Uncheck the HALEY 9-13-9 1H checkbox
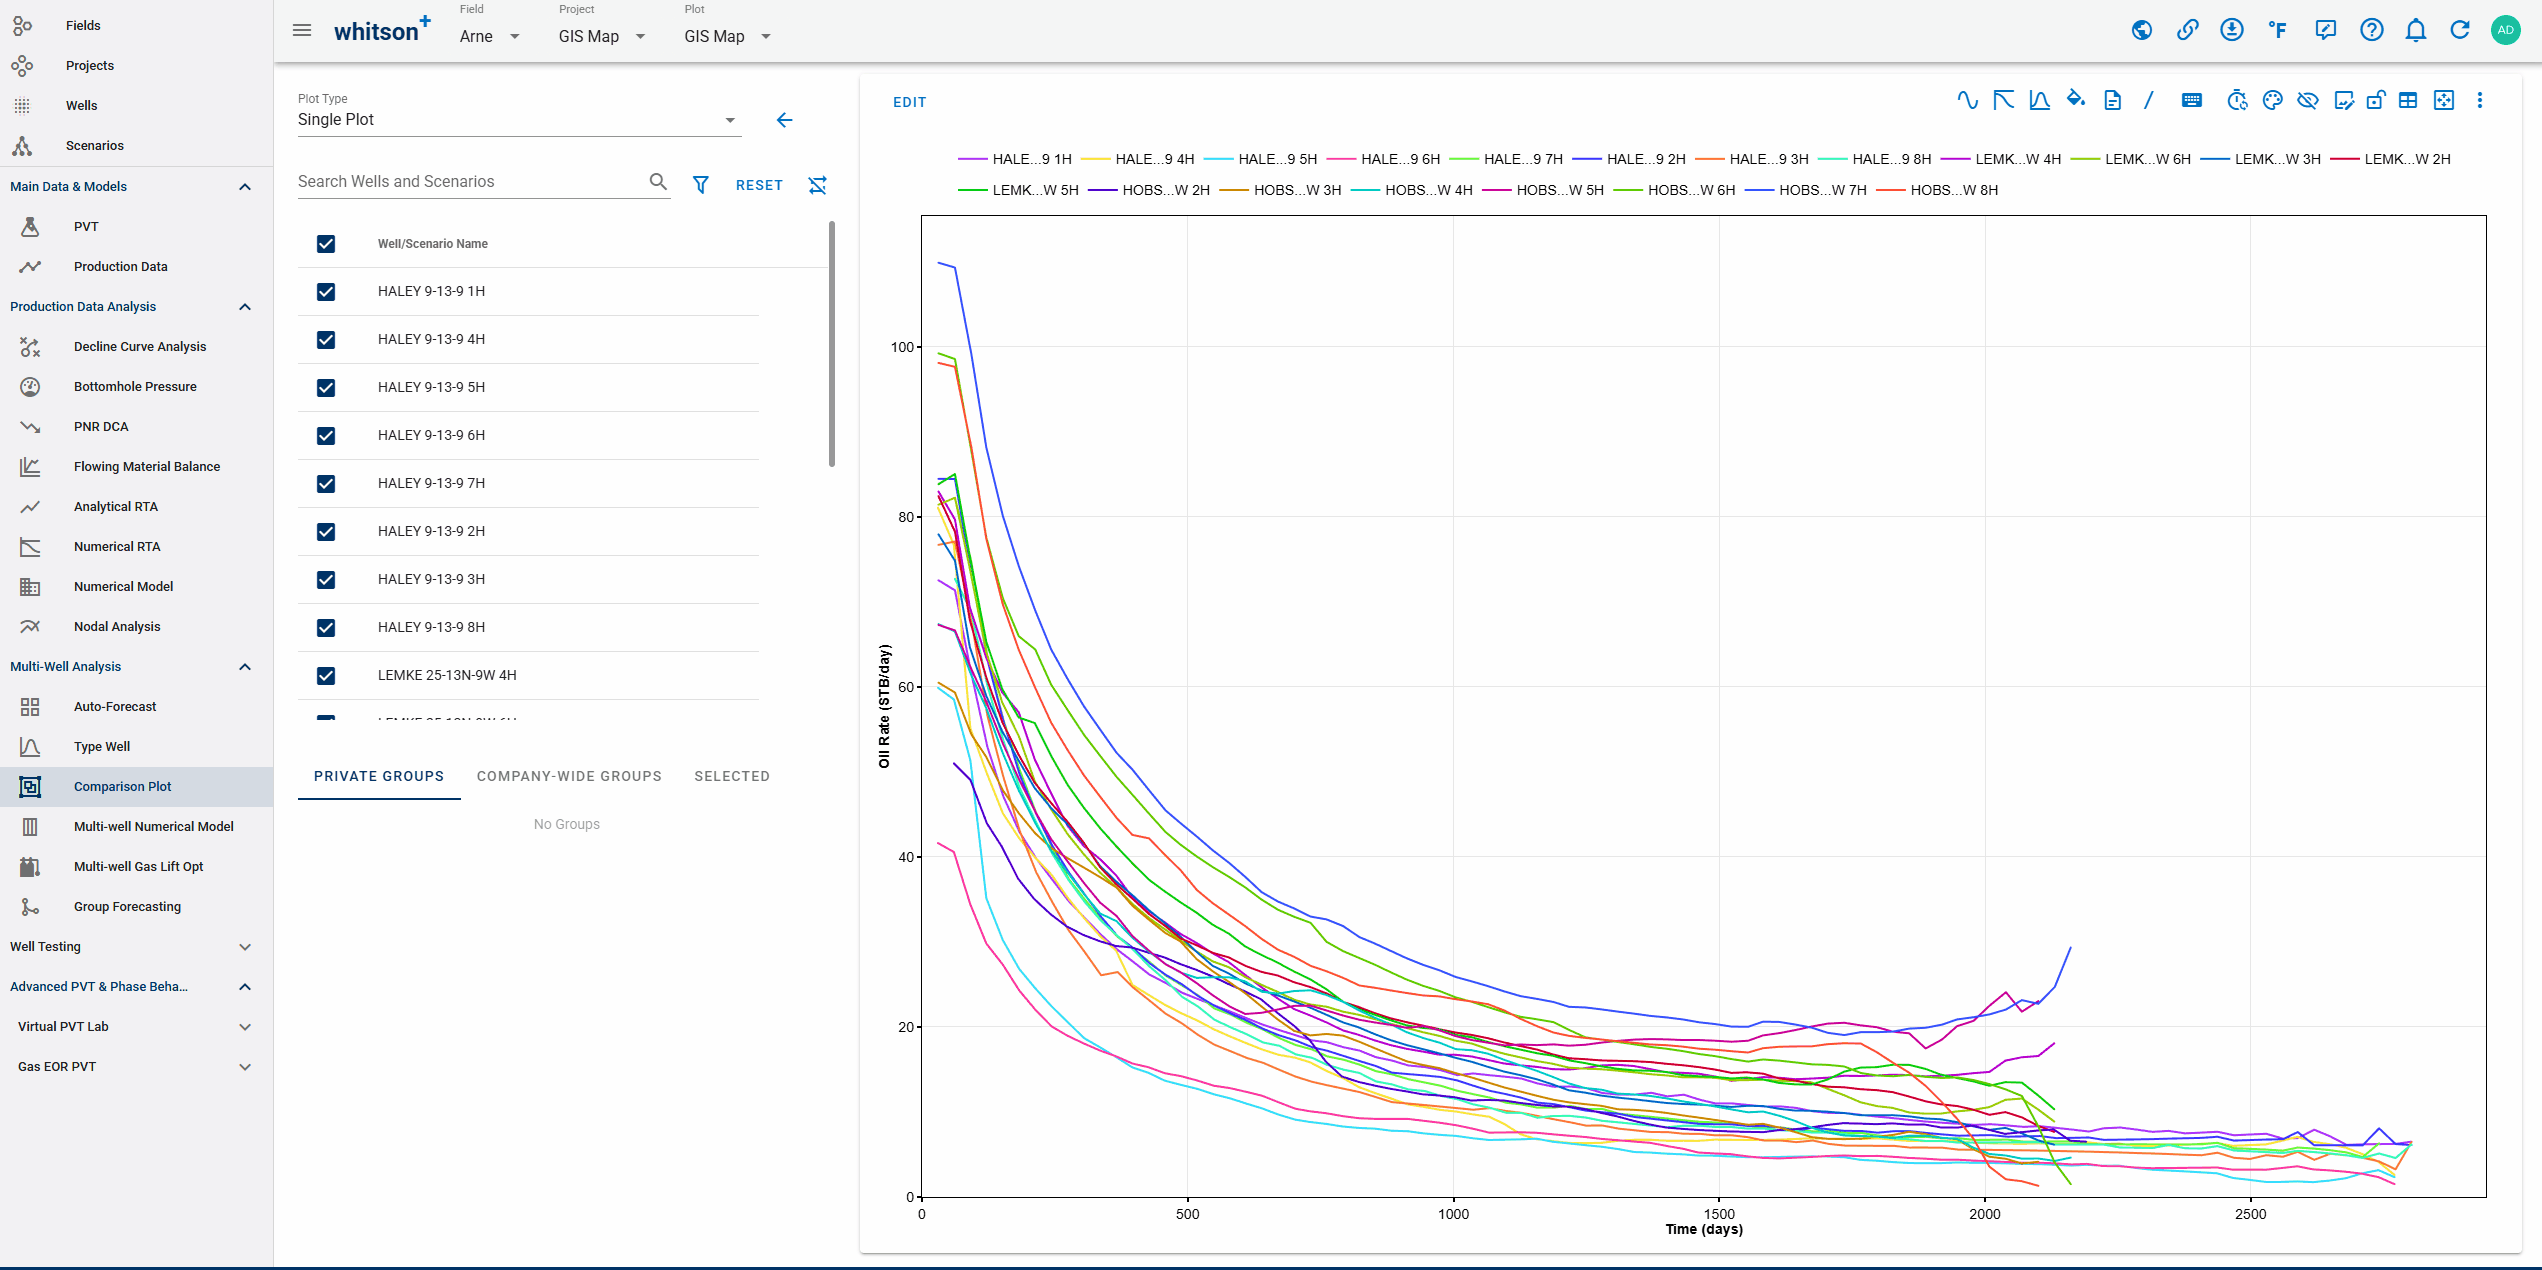 (326, 292)
